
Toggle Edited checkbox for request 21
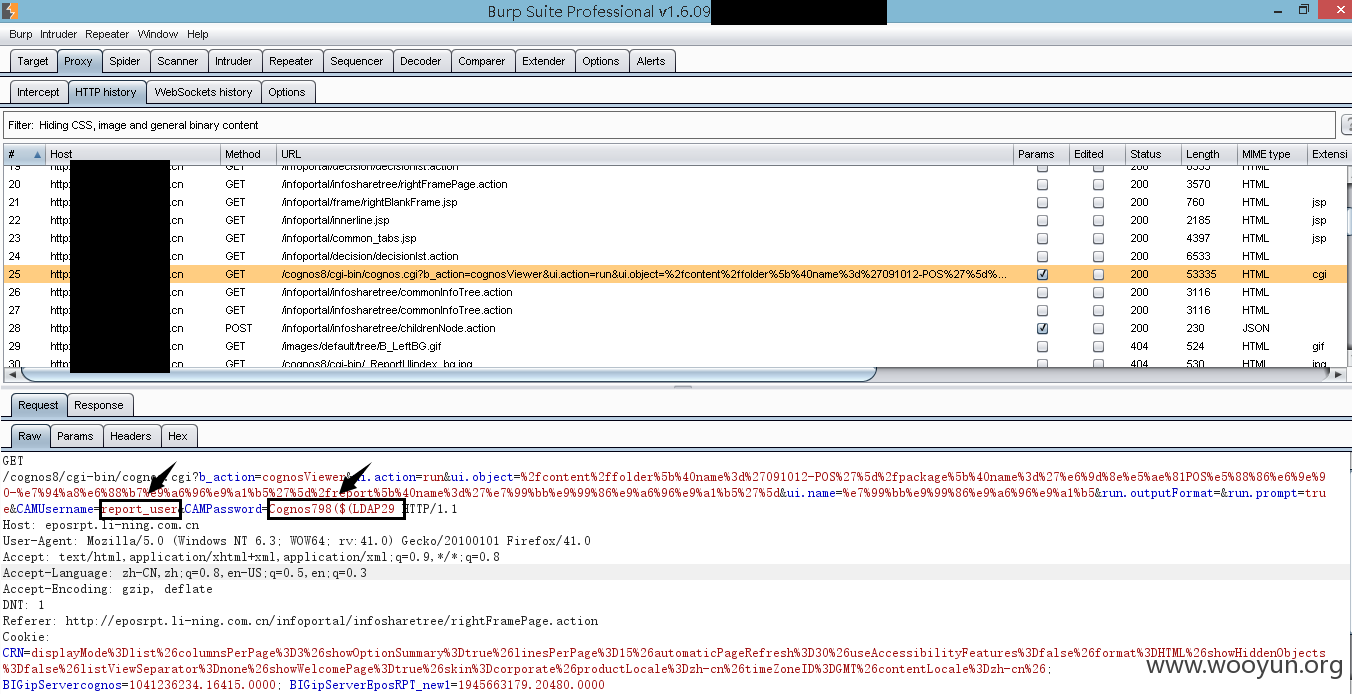coord(1099,202)
